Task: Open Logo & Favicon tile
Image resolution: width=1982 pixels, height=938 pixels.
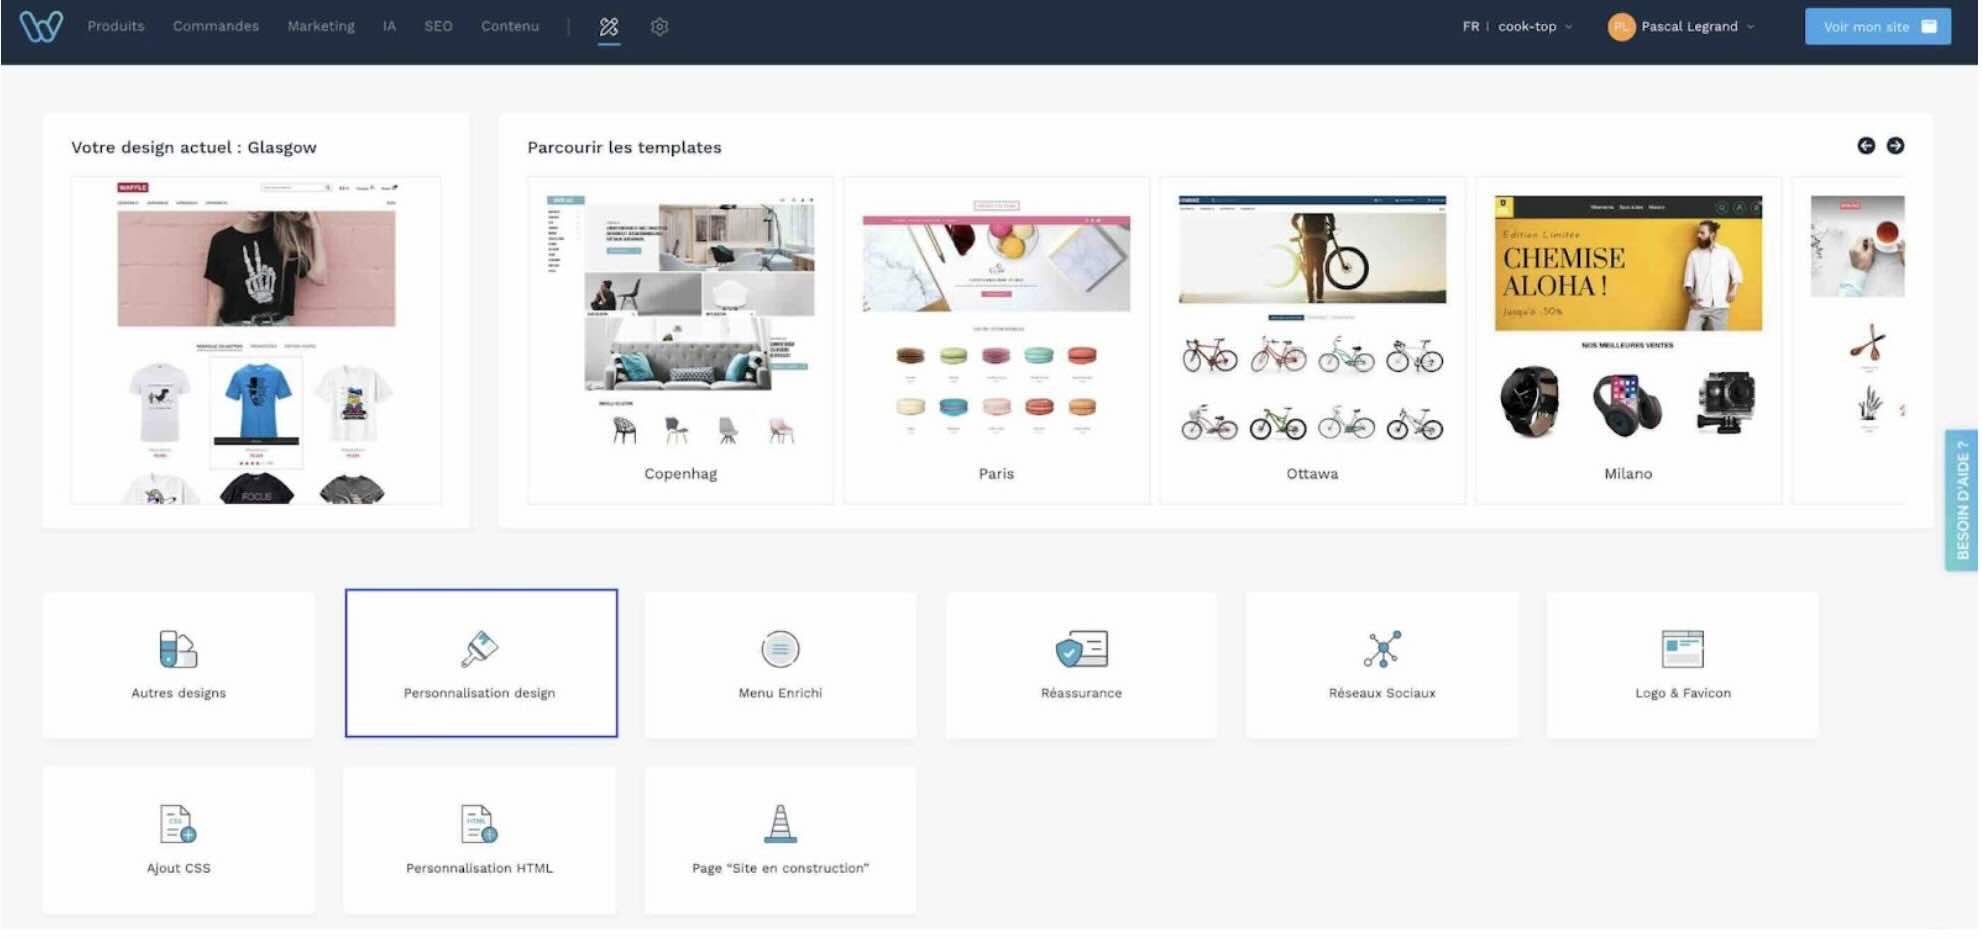Action: pyautogui.click(x=1683, y=664)
